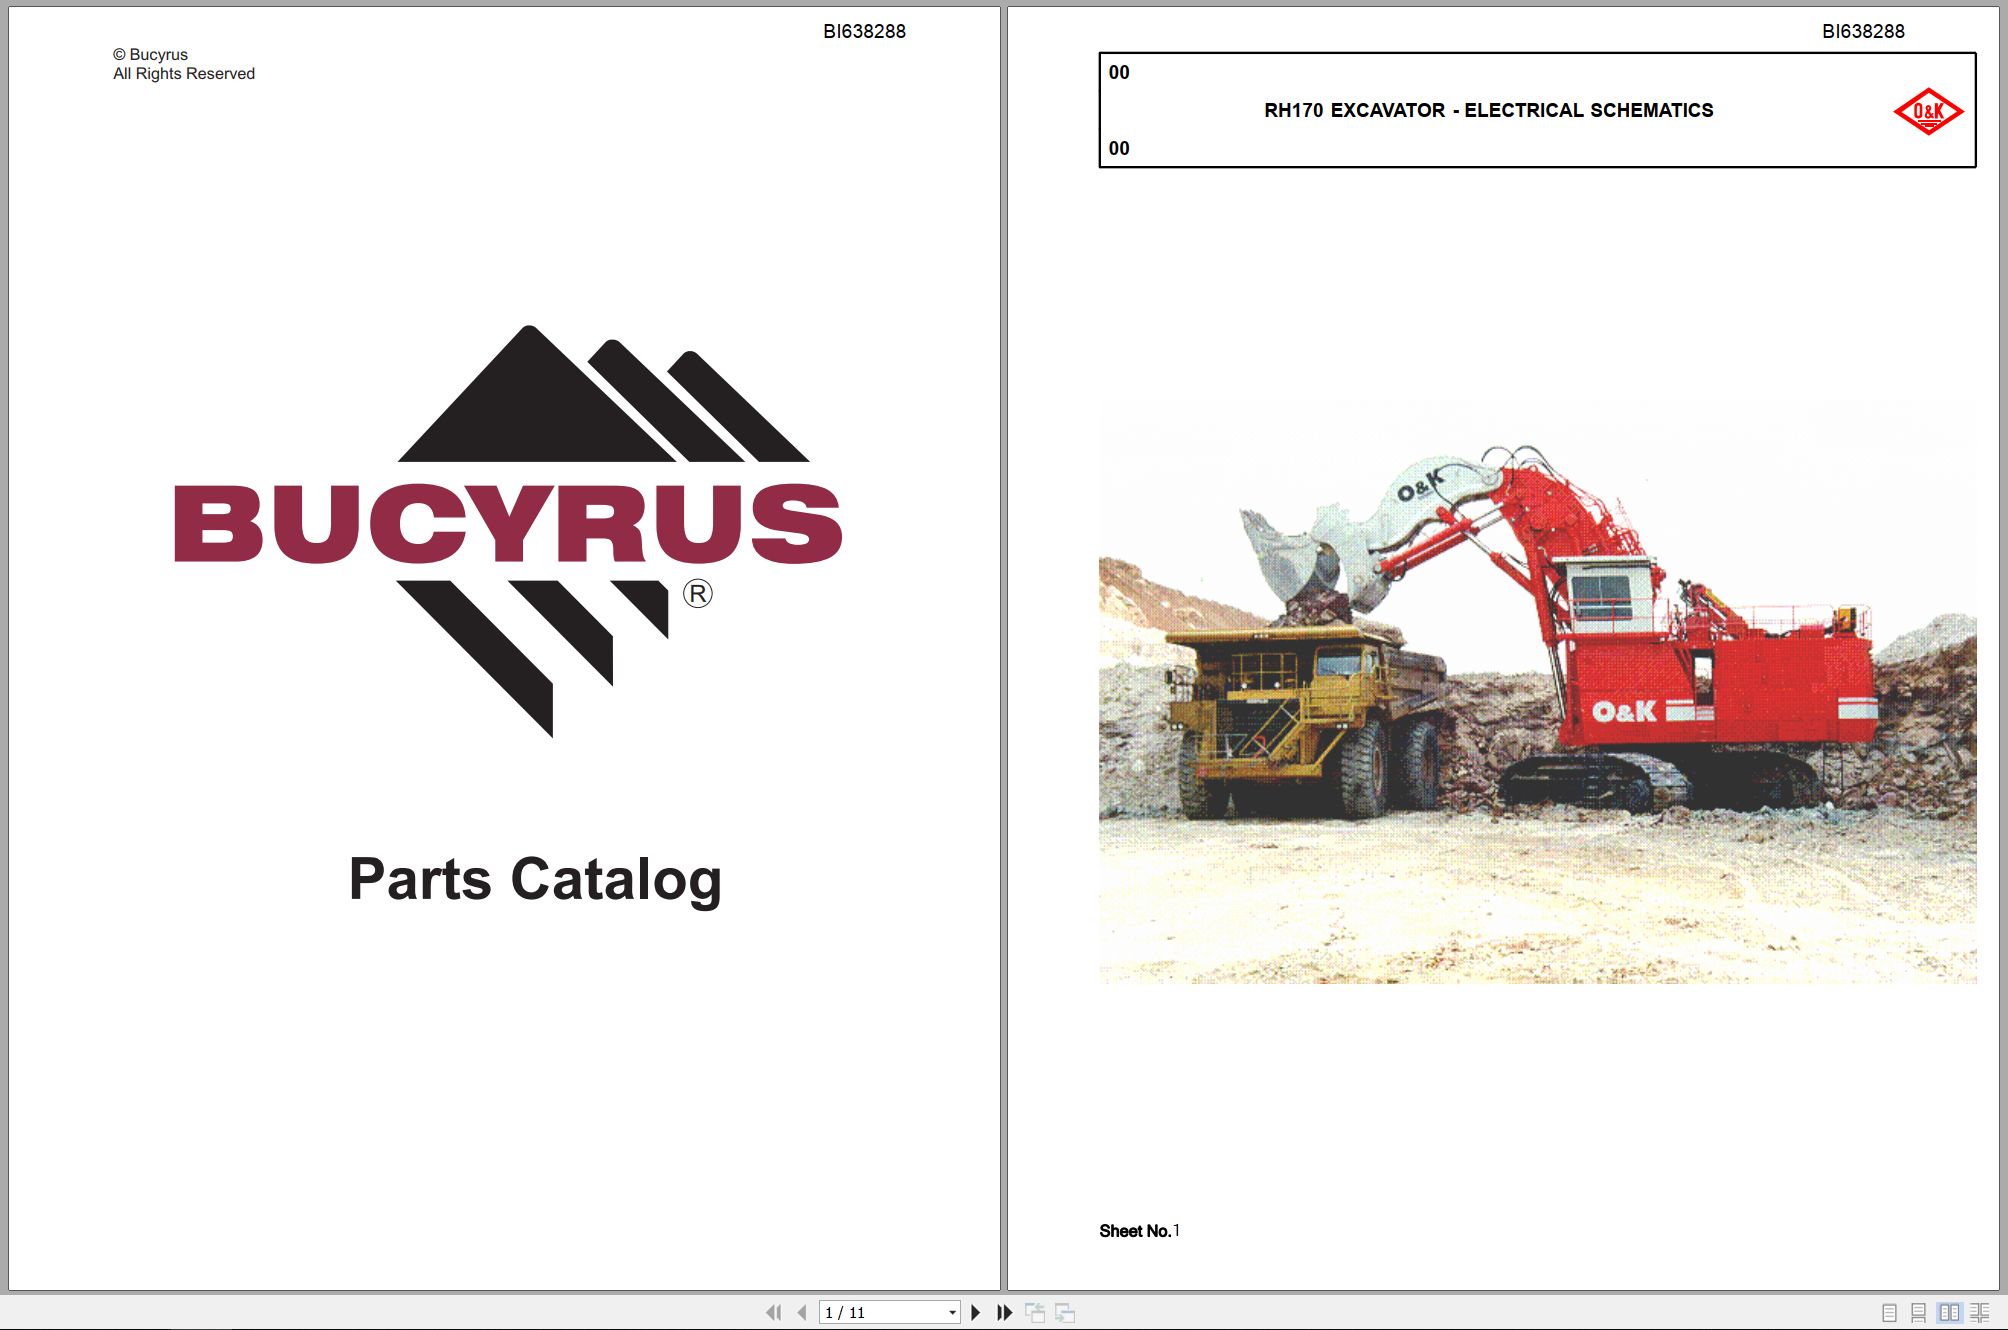The width and height of the screenshot is (2008, 1330).
Task: Switch to continuous page layout
Action: (x=1918, y=1312)
